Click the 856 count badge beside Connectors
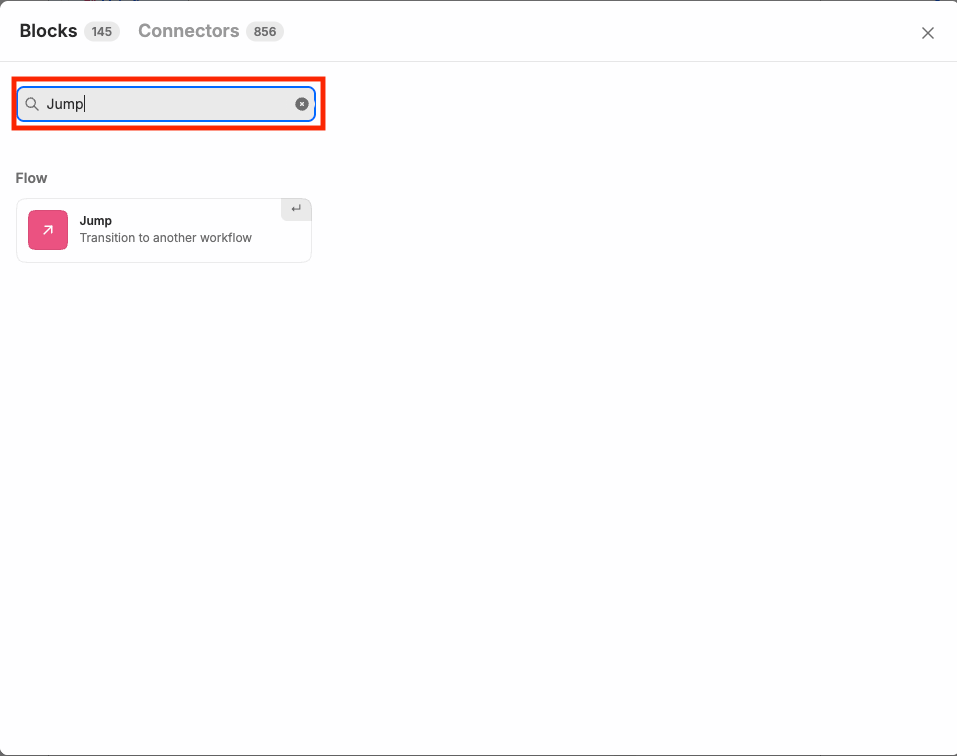This screenshot has height=756, width=957. pos(264,31)
